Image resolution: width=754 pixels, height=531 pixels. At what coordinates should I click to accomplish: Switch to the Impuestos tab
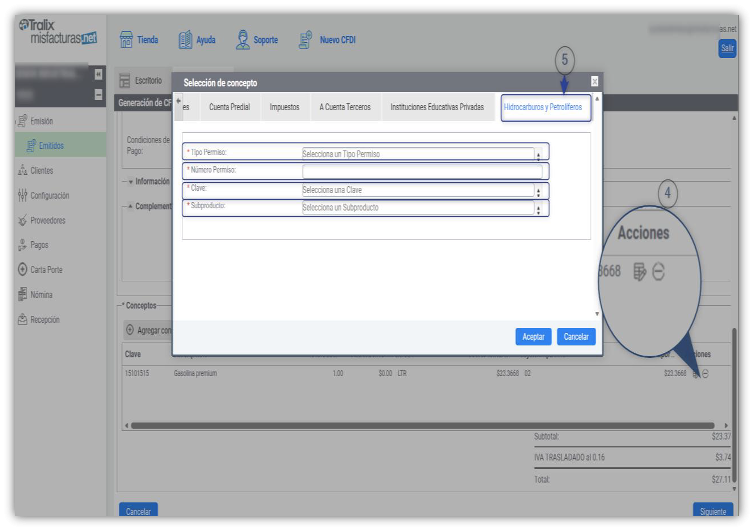284,107
